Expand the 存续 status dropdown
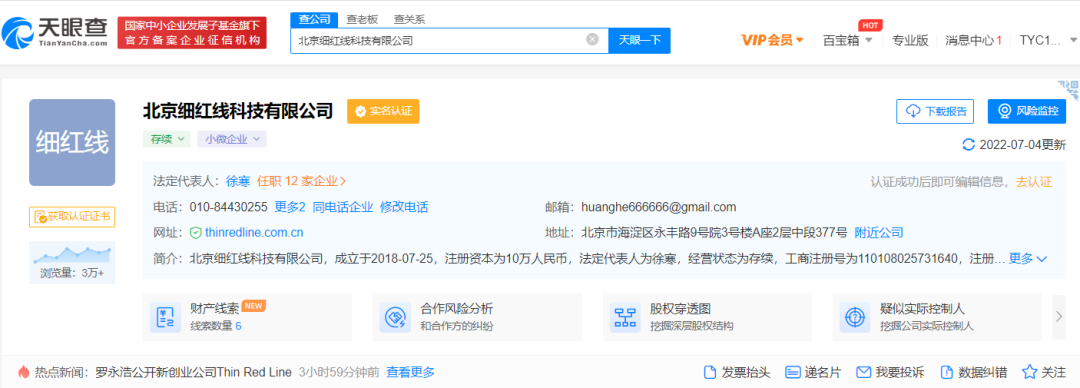The image size is (1080, 388). pyautogui.click(x=166, y=139)
